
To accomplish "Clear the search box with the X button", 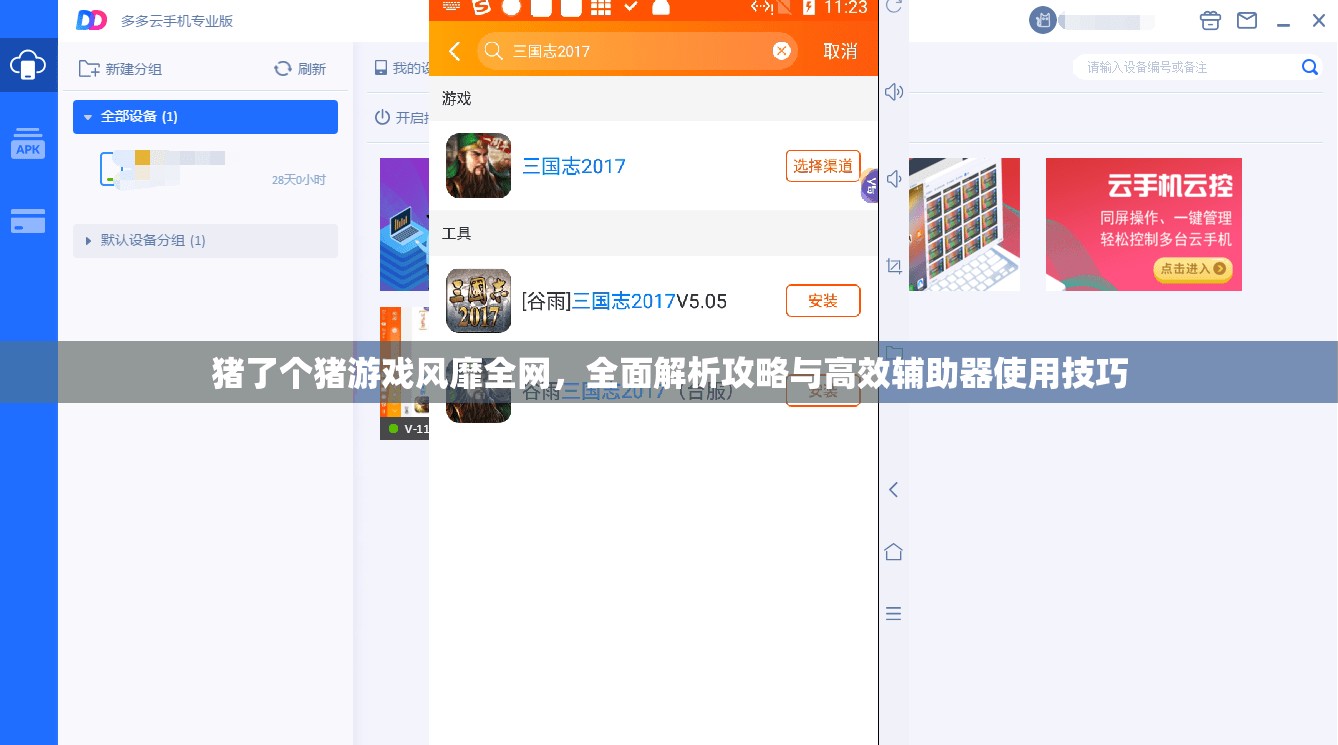I will coord(782,51).
